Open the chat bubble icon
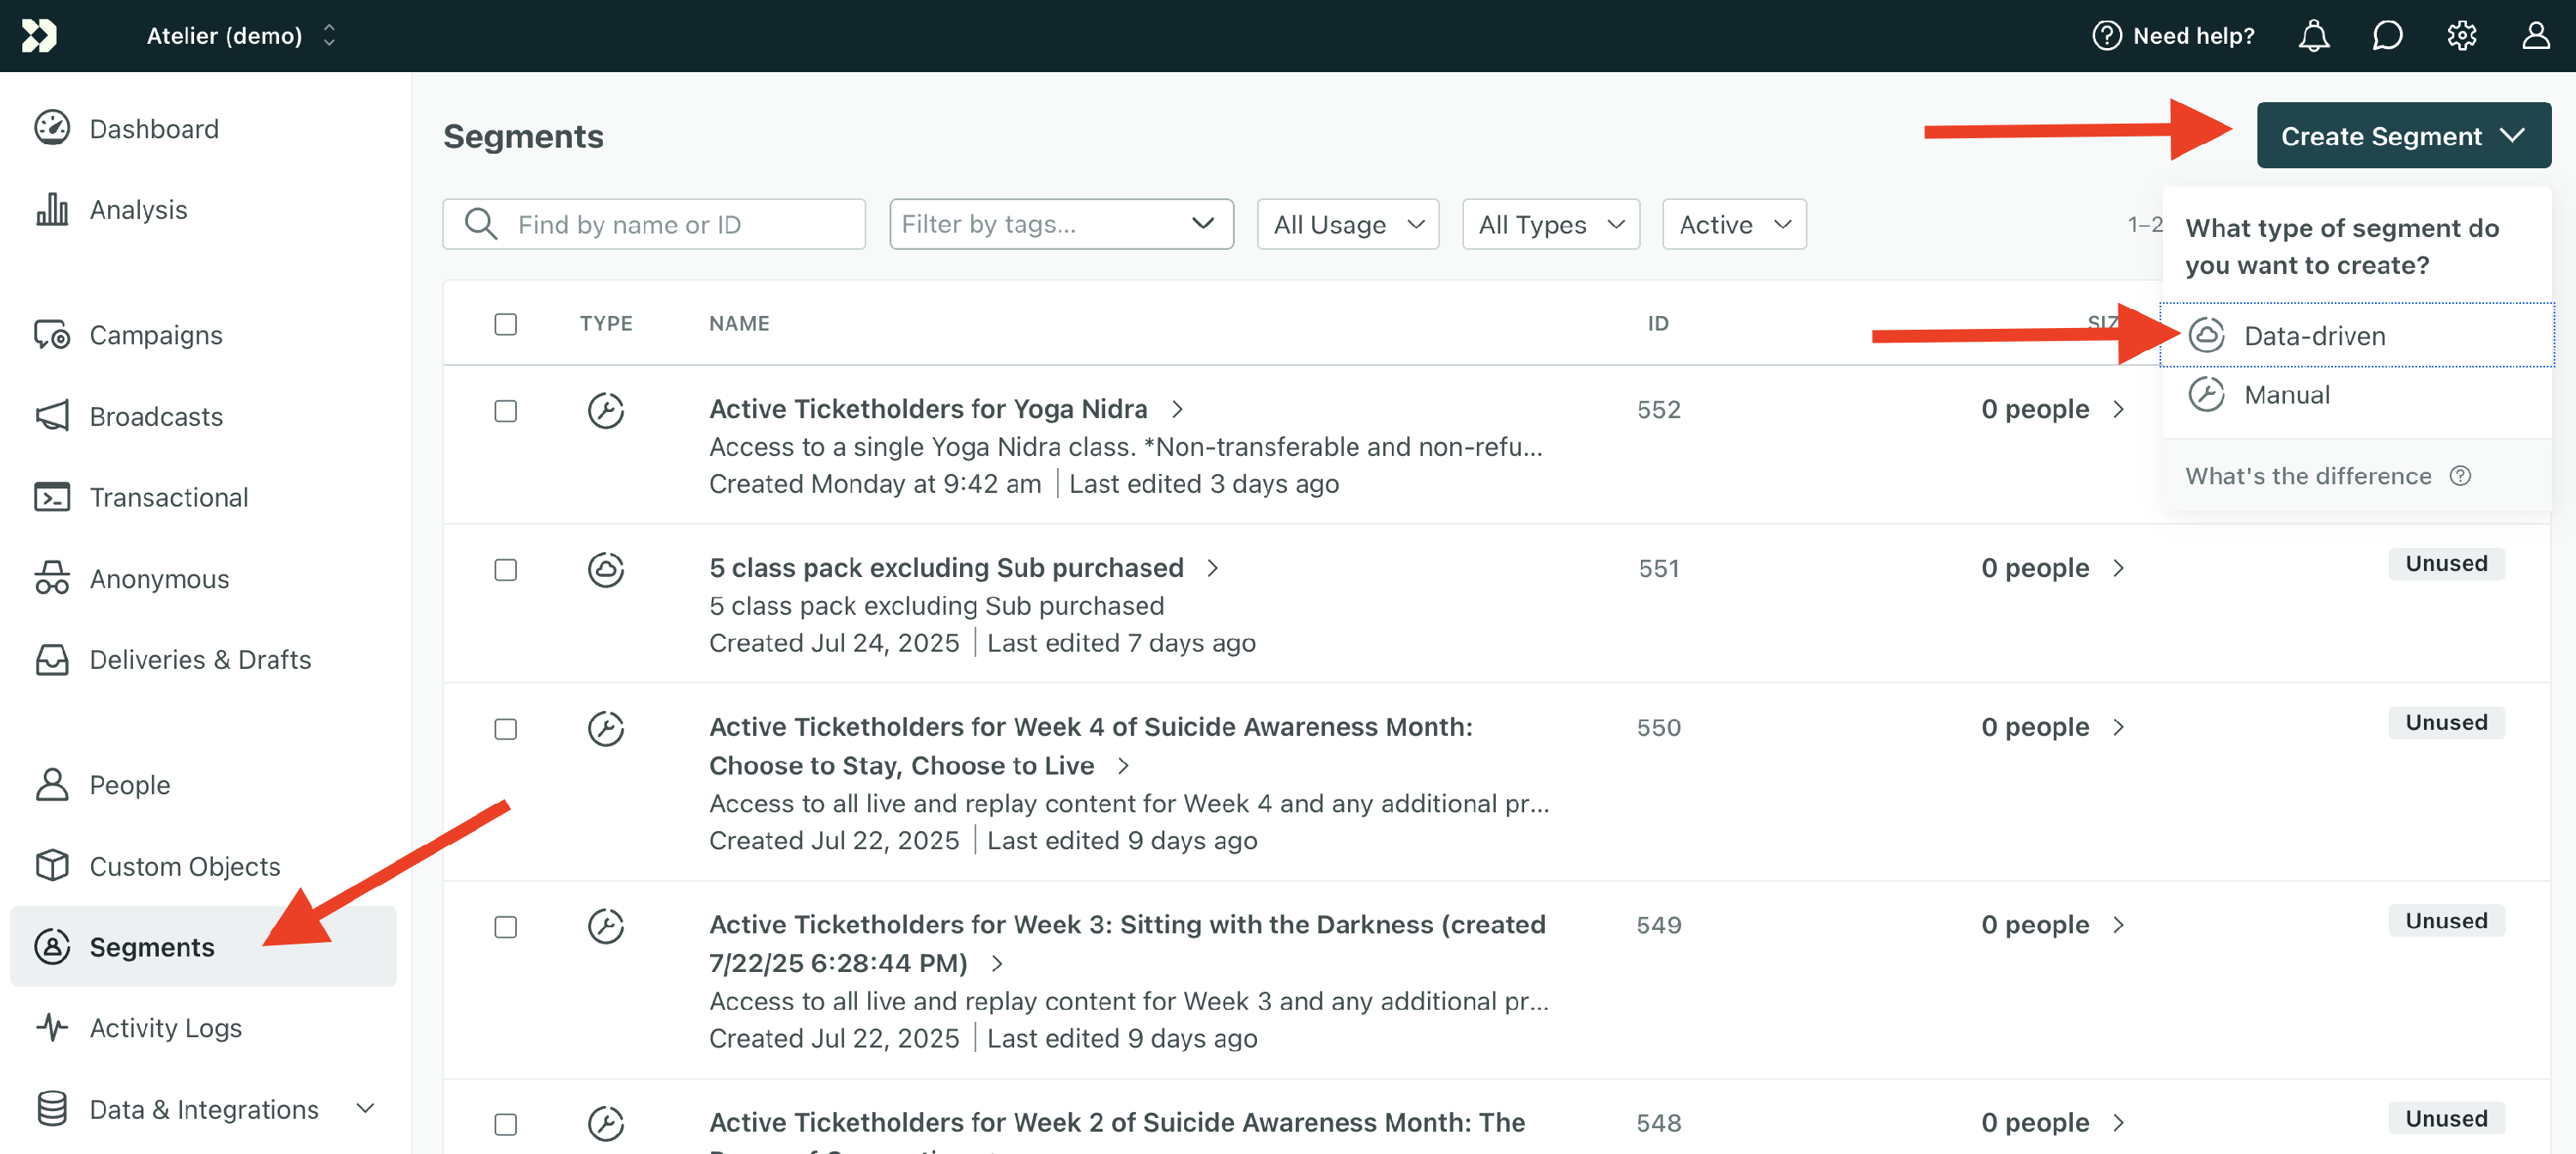This screenshot has width=2576, height=1154. click(x=2387, y=36)
